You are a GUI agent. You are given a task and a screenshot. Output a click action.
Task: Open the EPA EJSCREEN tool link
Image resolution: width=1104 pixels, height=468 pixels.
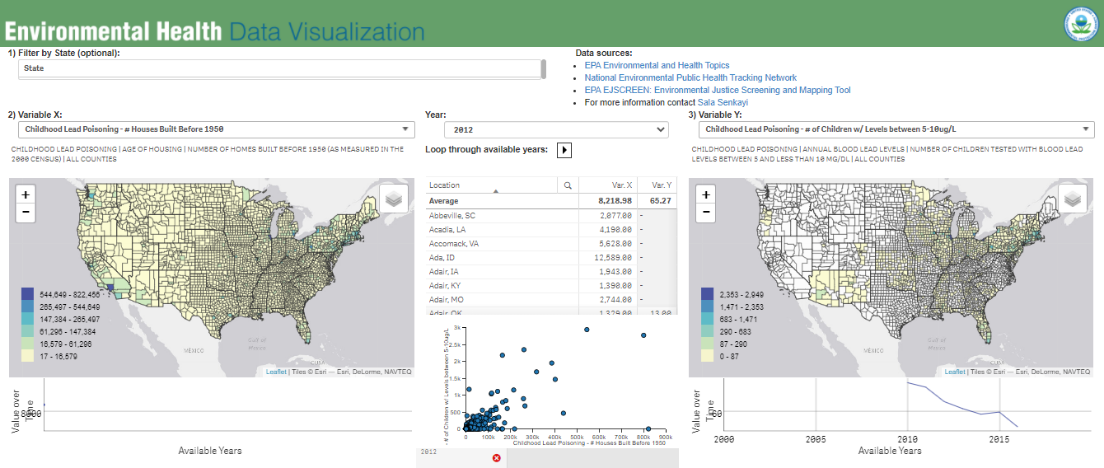[x=717, y=90]
